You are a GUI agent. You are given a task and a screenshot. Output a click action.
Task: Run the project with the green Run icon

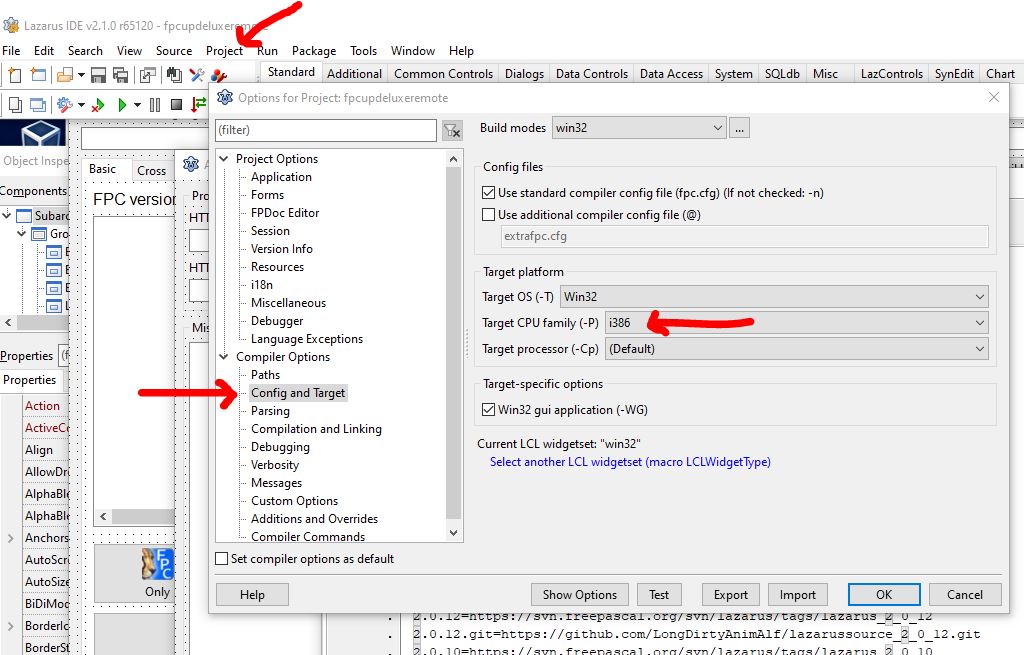122,103
